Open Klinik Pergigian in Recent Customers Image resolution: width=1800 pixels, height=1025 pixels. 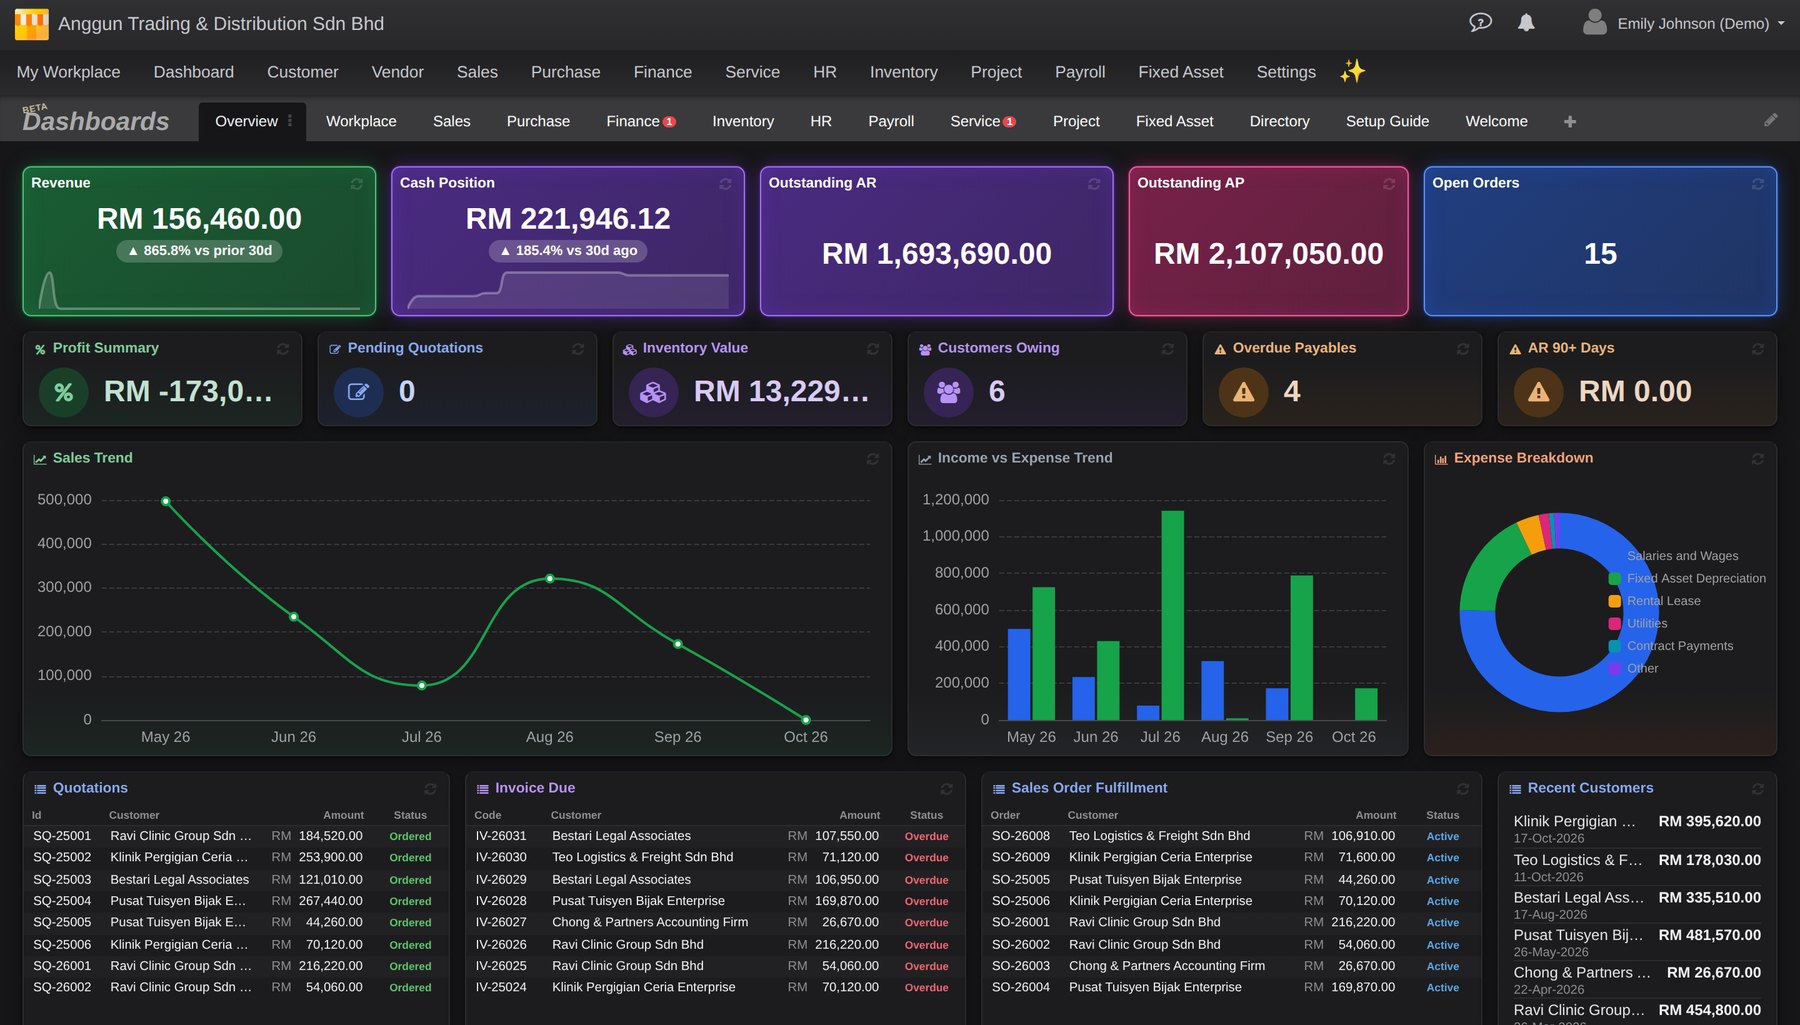point(1637,829)
